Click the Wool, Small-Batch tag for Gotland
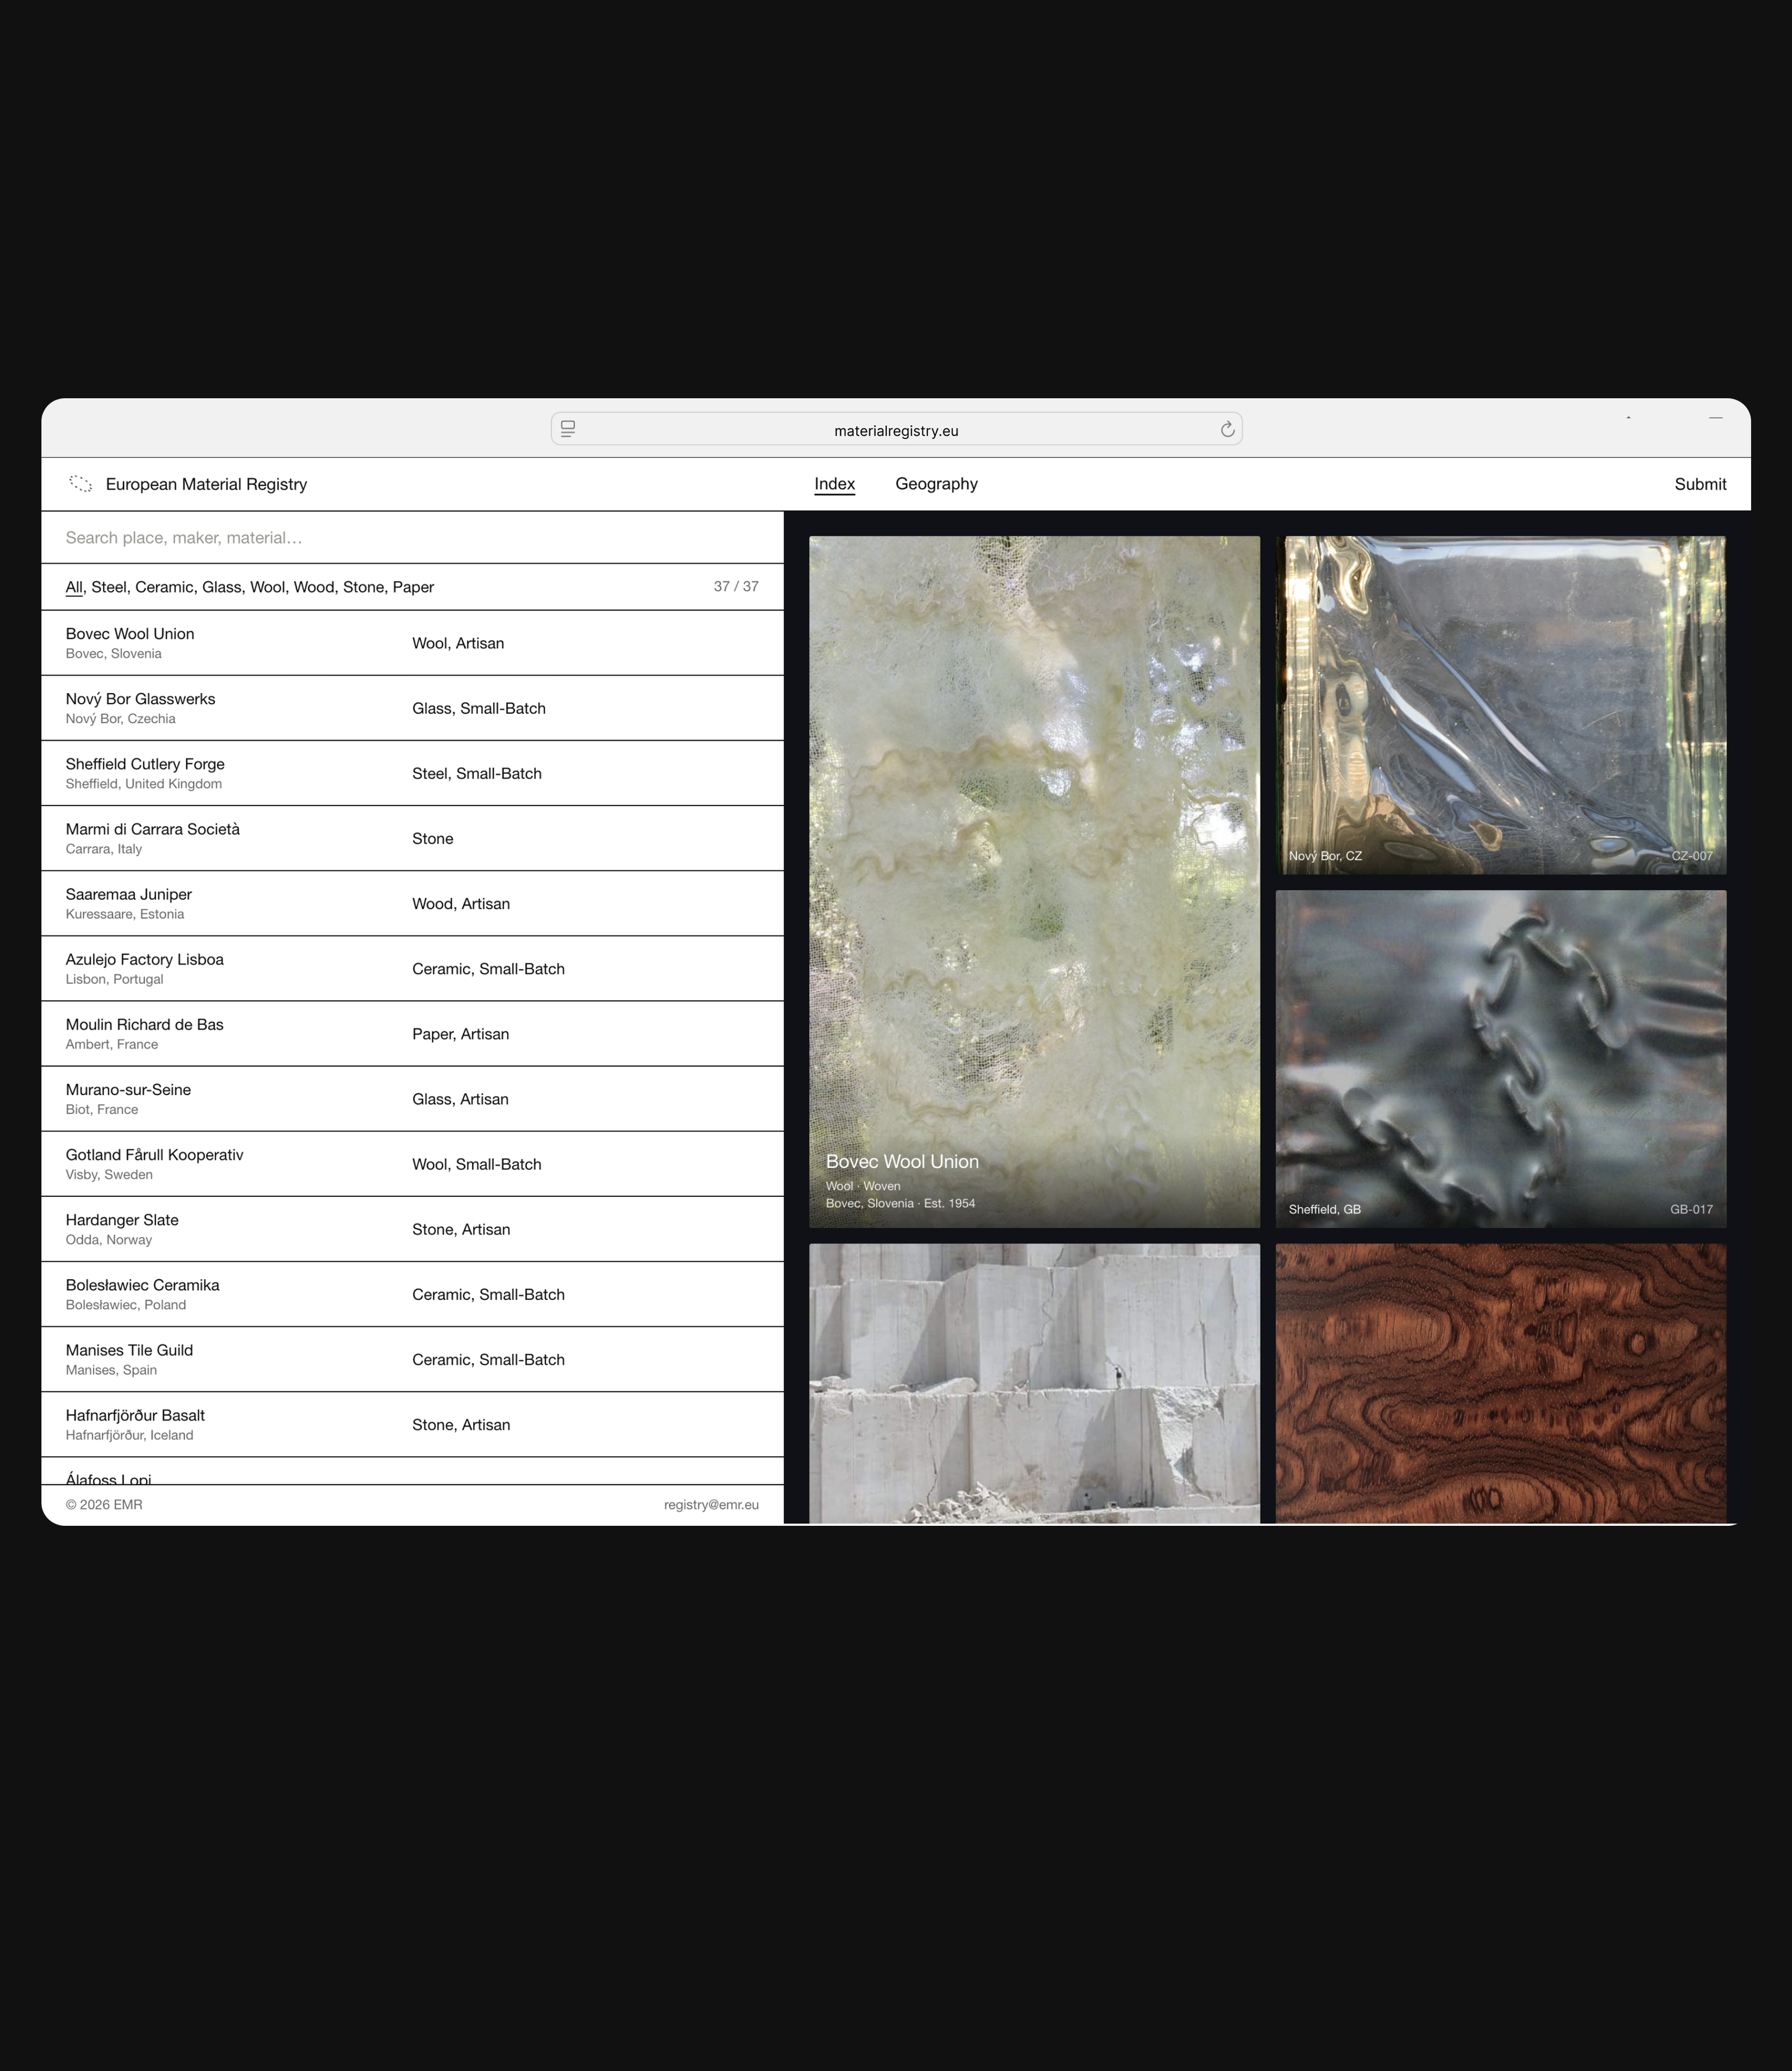 coord(477,1164)
